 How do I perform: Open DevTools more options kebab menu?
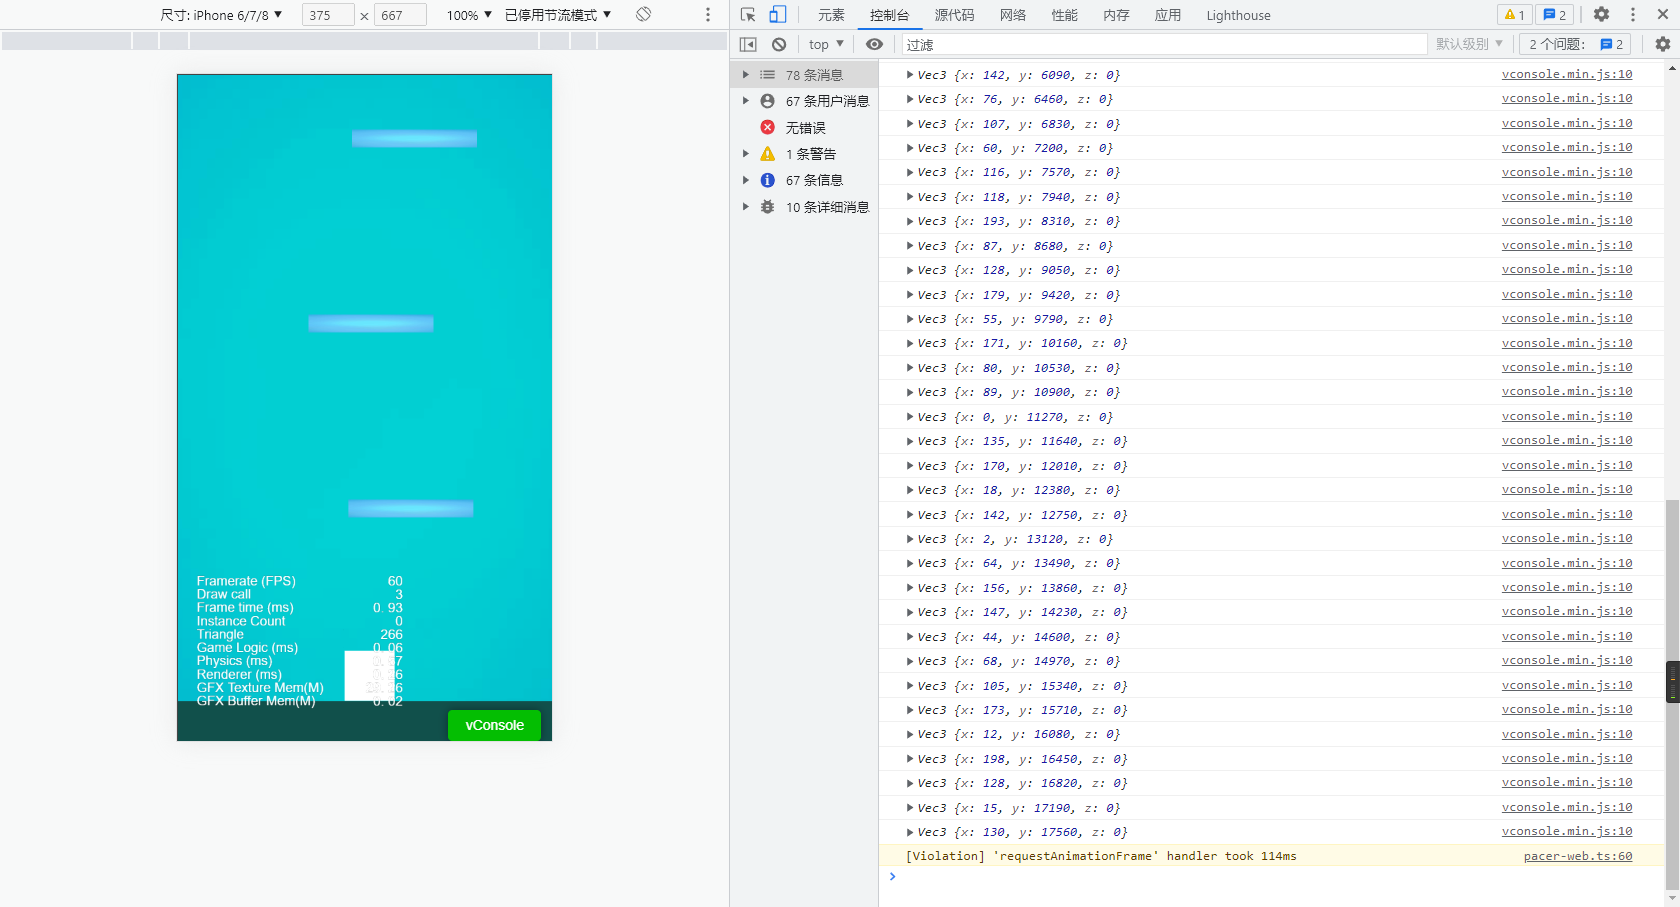point(1633,15)
